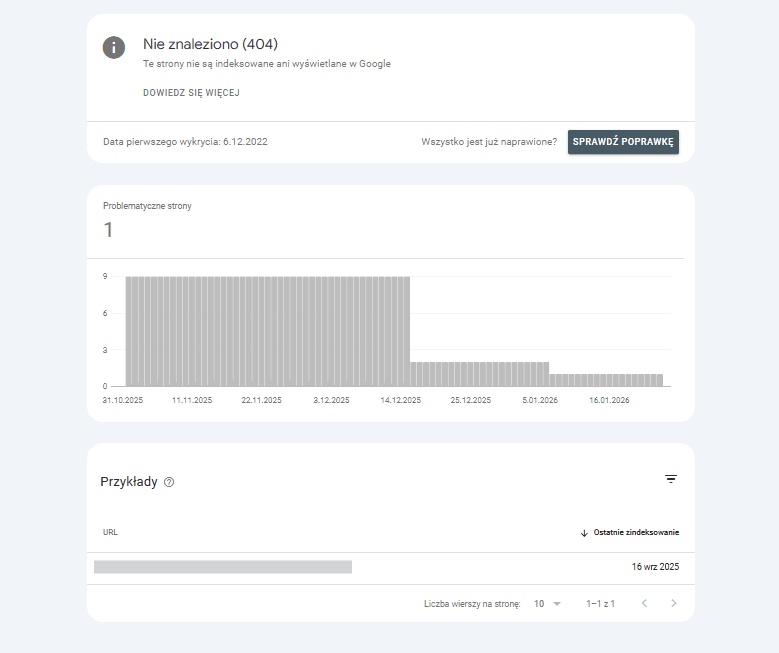Click the 1–1 z 1 pagination text

tap(601, 604)
